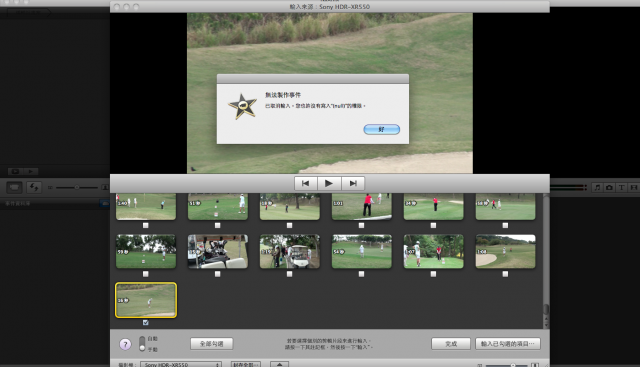This screenshot has width=640, height=367.
Task: Select the 1:01 red-shirt golfer thumbnail
Action: point(362,207)
